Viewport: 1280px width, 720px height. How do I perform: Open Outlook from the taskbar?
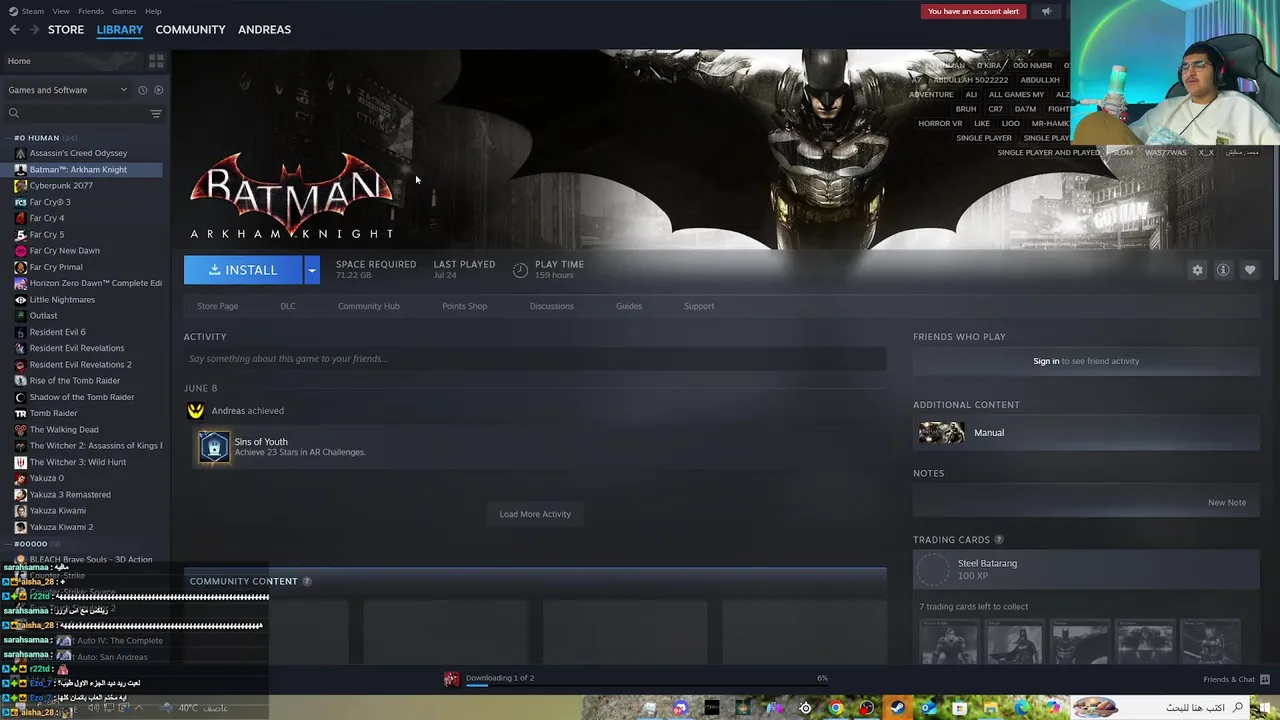tap(928, 708)
